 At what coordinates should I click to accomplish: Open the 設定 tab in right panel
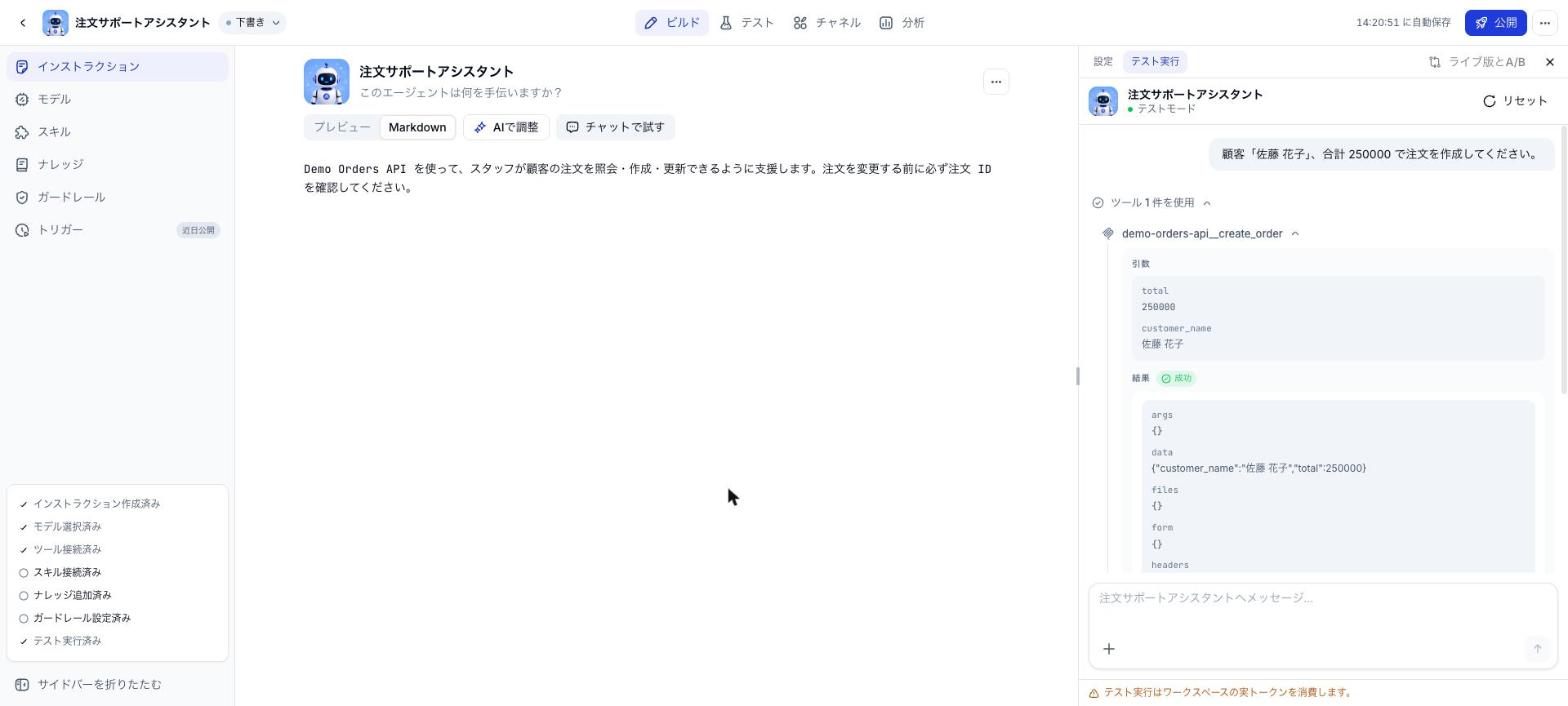[x=1103, y=62]
